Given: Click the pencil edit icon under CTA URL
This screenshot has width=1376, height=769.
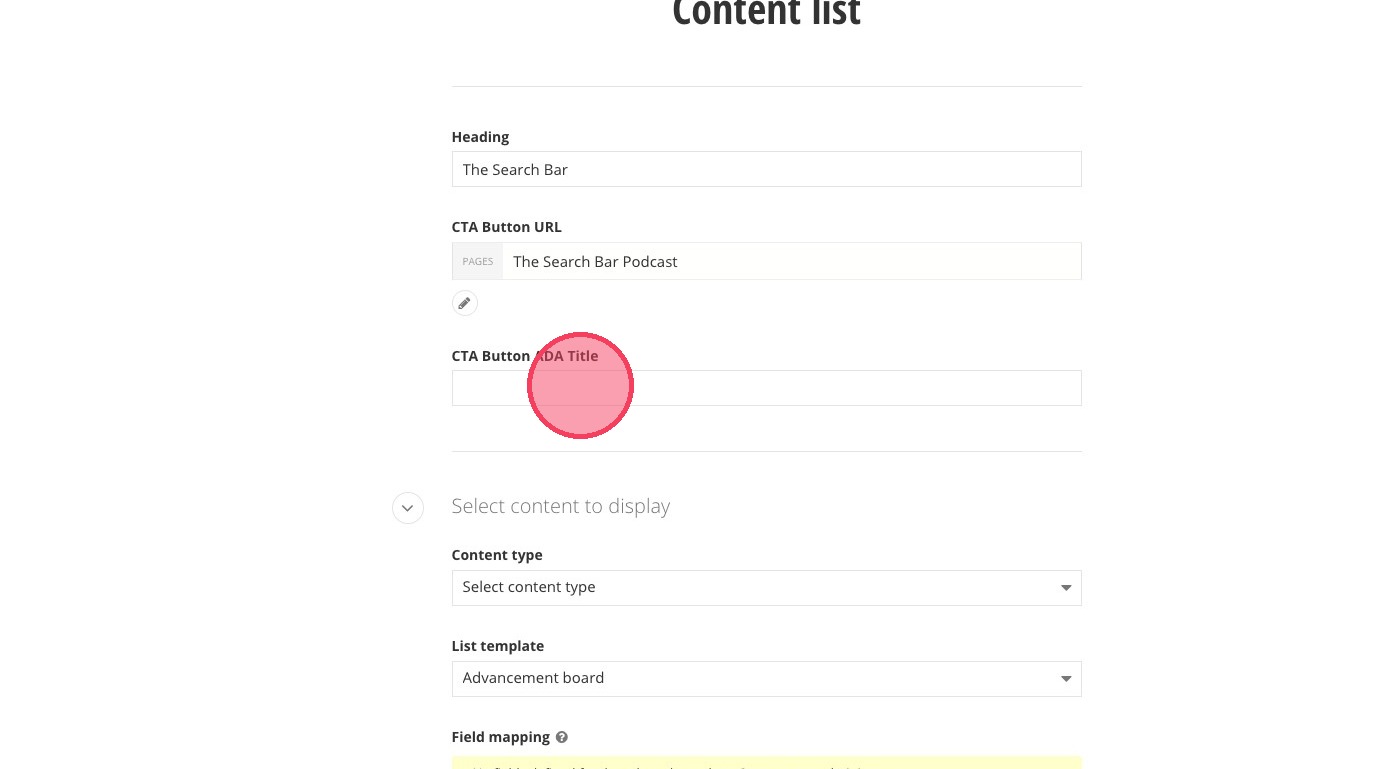Looking at the screenshot, I should click(464, 303).
